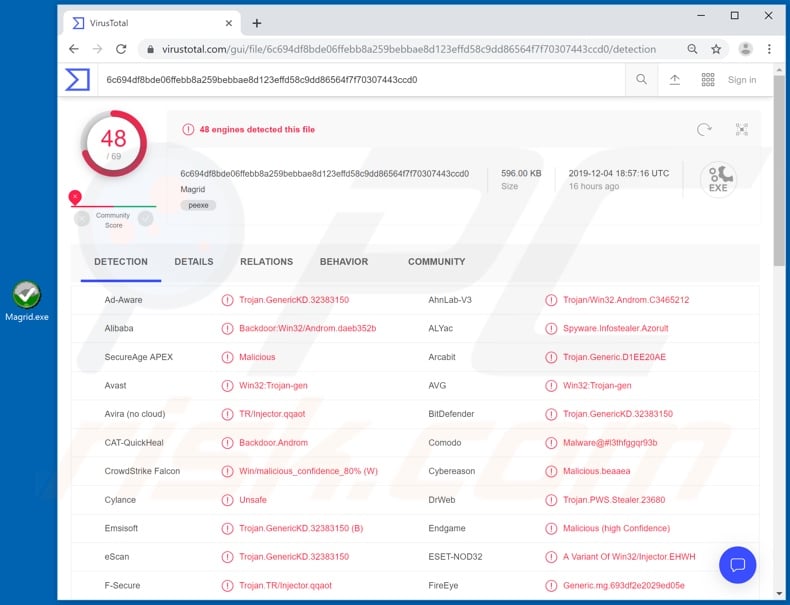790x605 pixels.
Task: Click the community score upvote check button
Action: pos(146,219)
